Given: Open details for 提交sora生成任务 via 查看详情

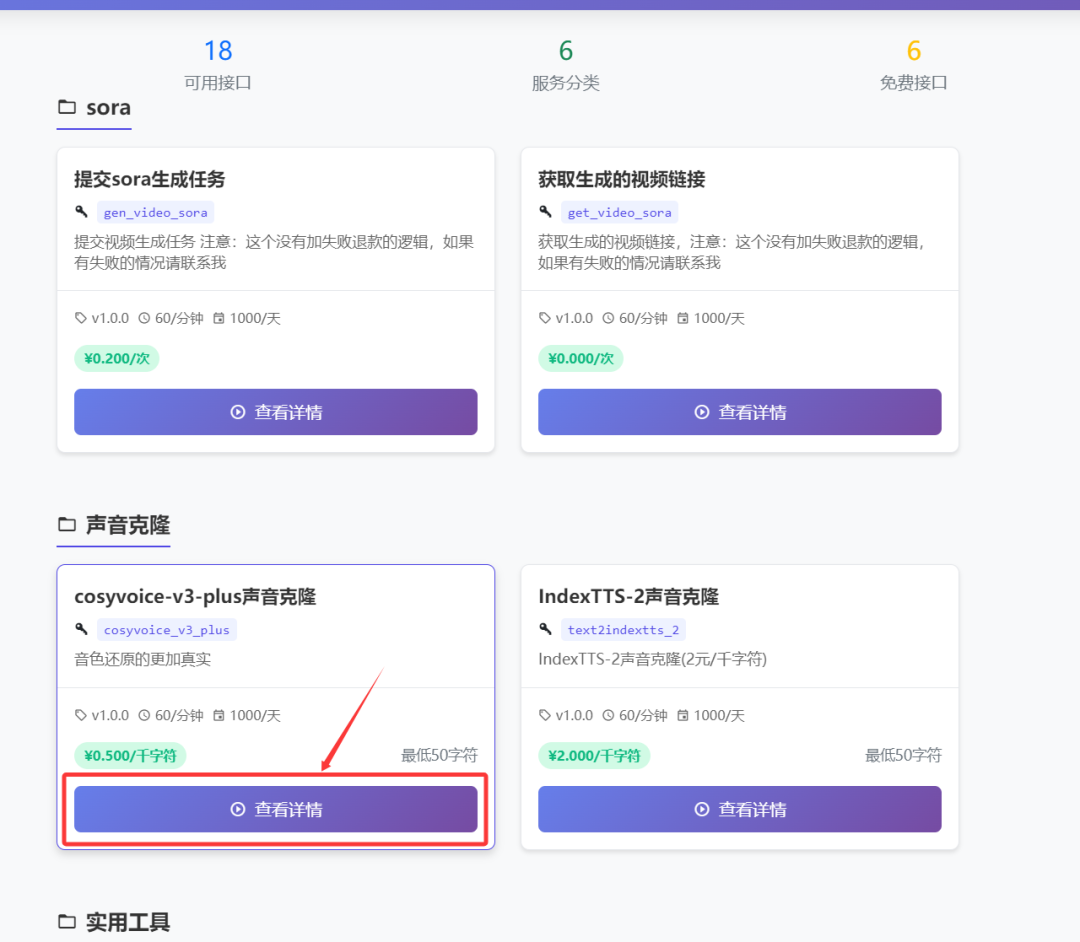Looking at the screenshot, I should coord(275,412).
